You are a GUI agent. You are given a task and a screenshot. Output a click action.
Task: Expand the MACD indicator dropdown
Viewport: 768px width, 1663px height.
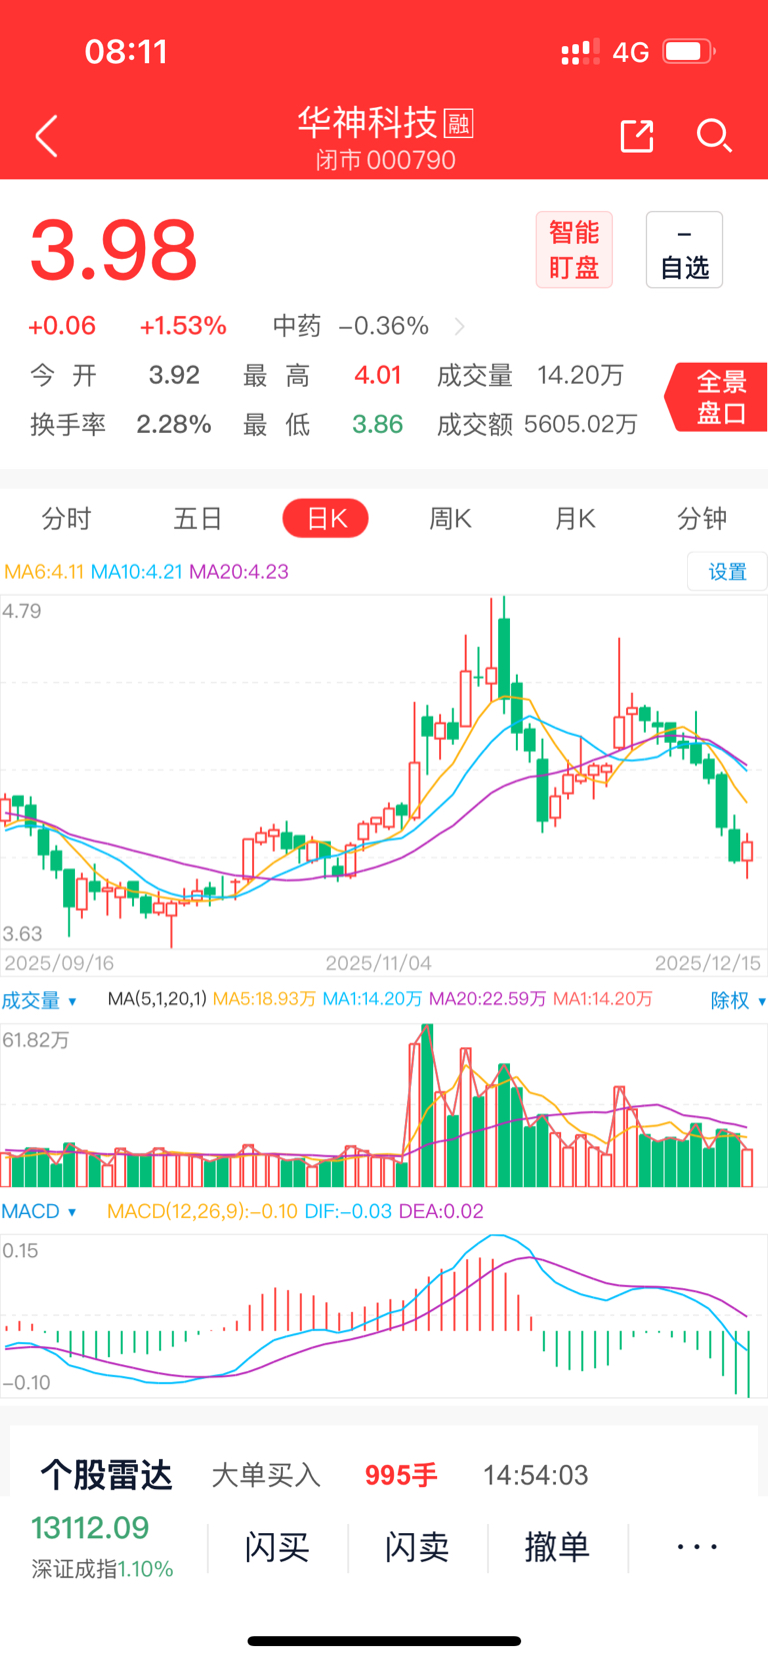39,1211
